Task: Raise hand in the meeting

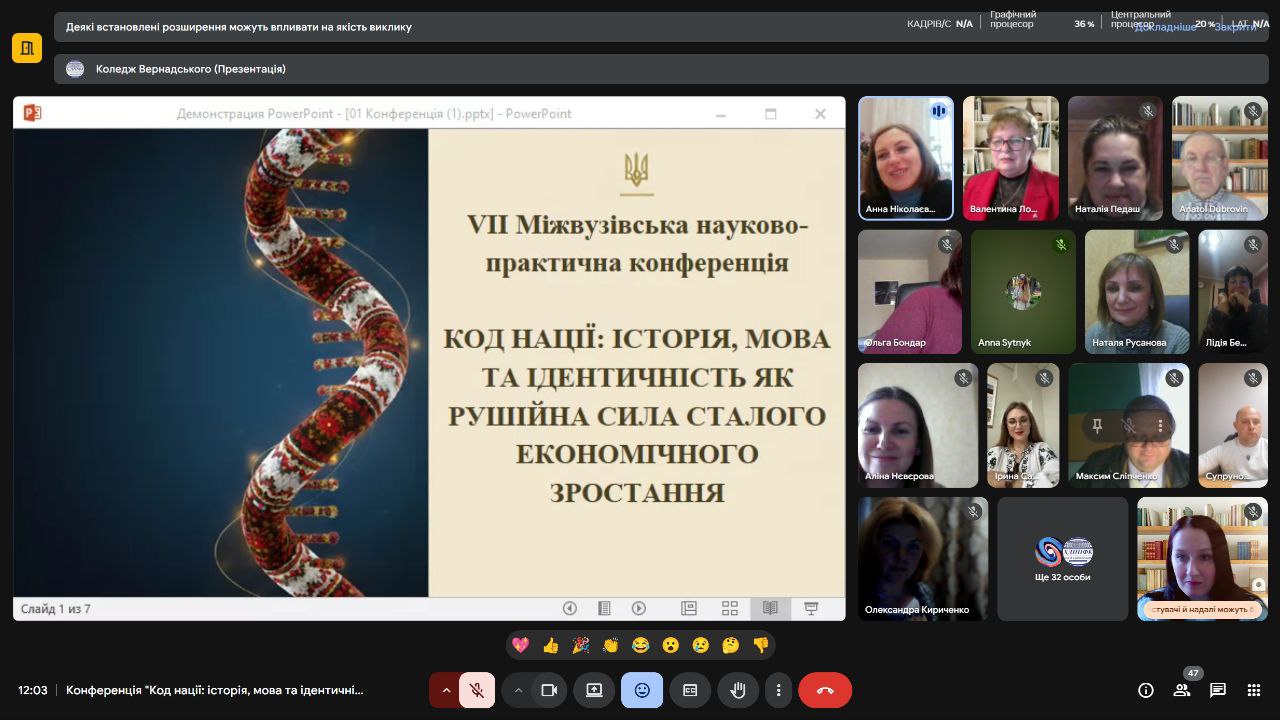Action: (738, 690)
